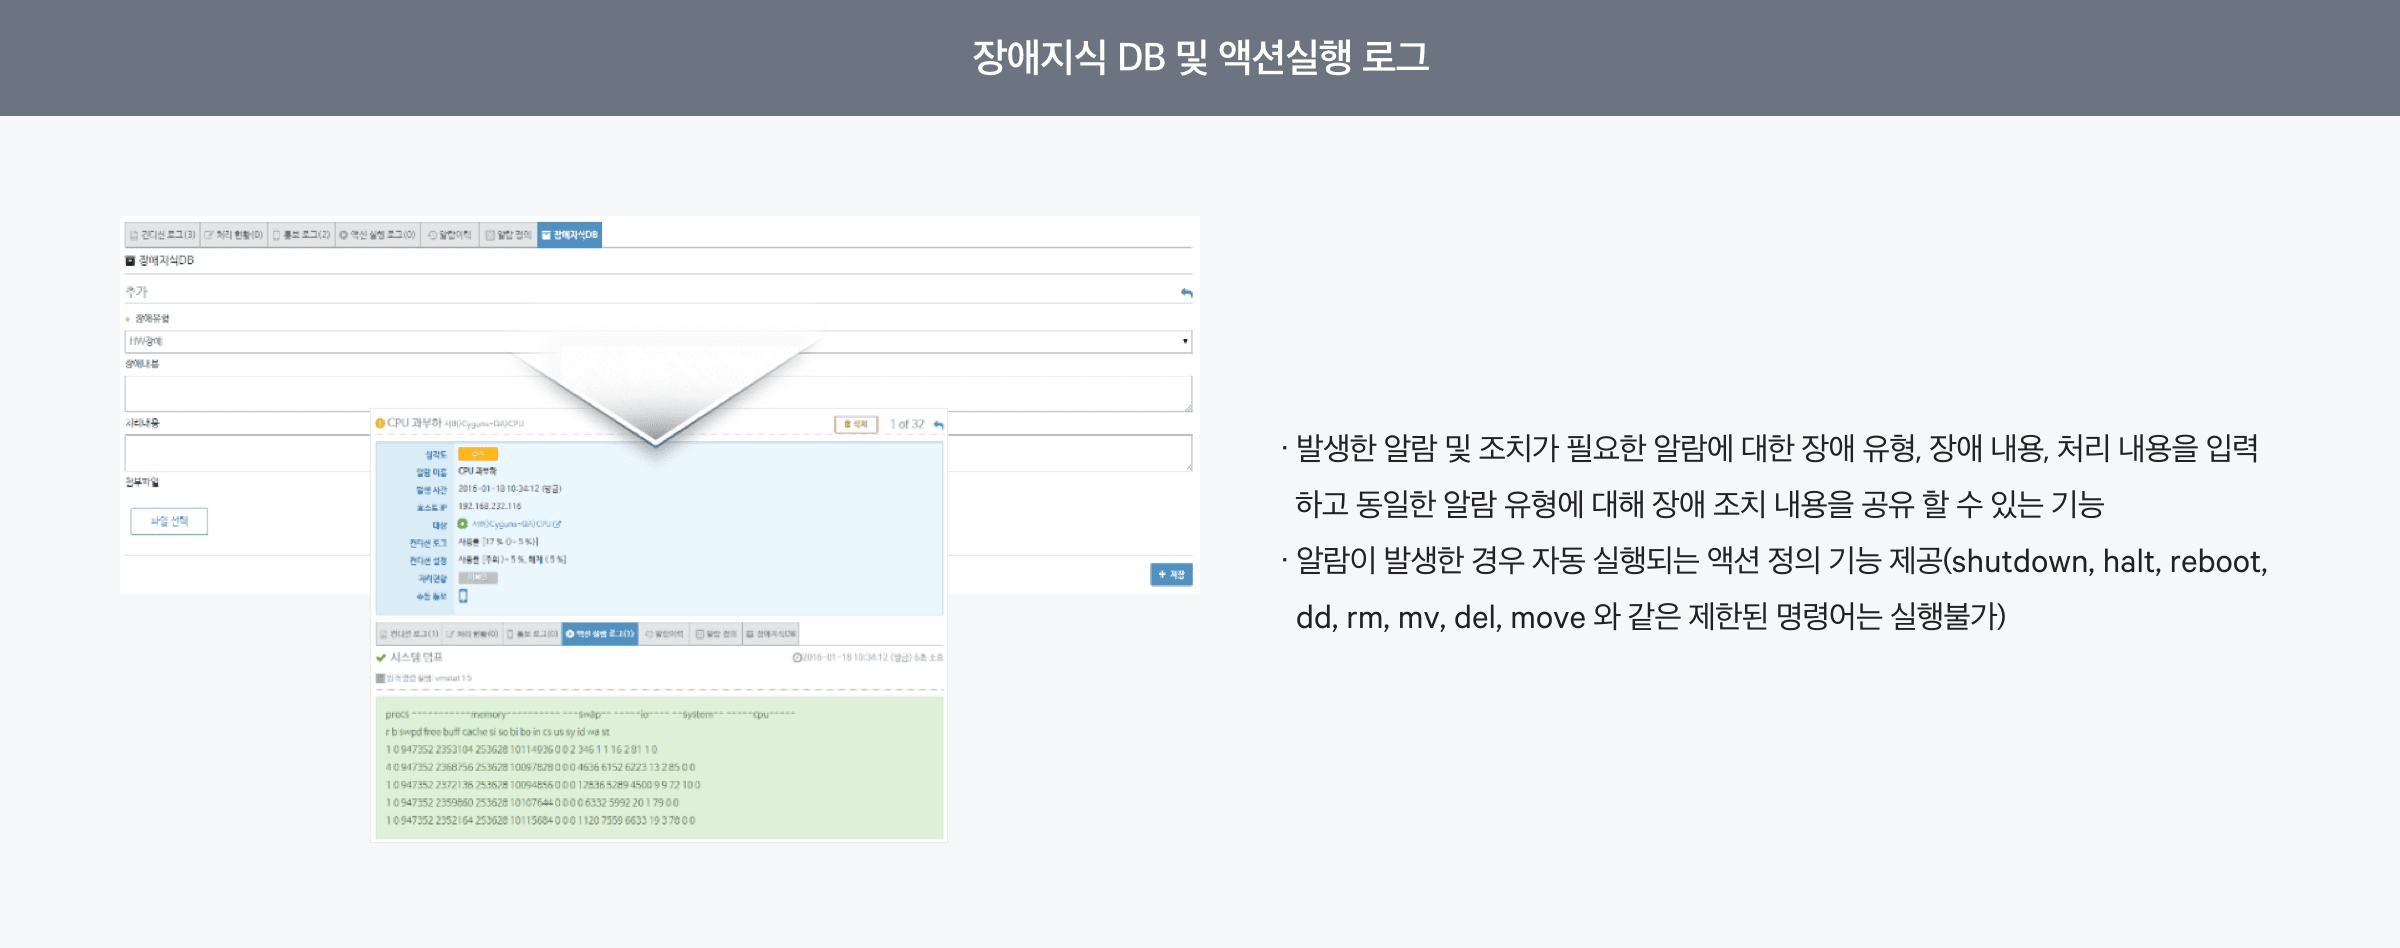2400x948 pixels.
Task: Switch to the 컨디션 로그(3) tab
Action: click(162, 235)
